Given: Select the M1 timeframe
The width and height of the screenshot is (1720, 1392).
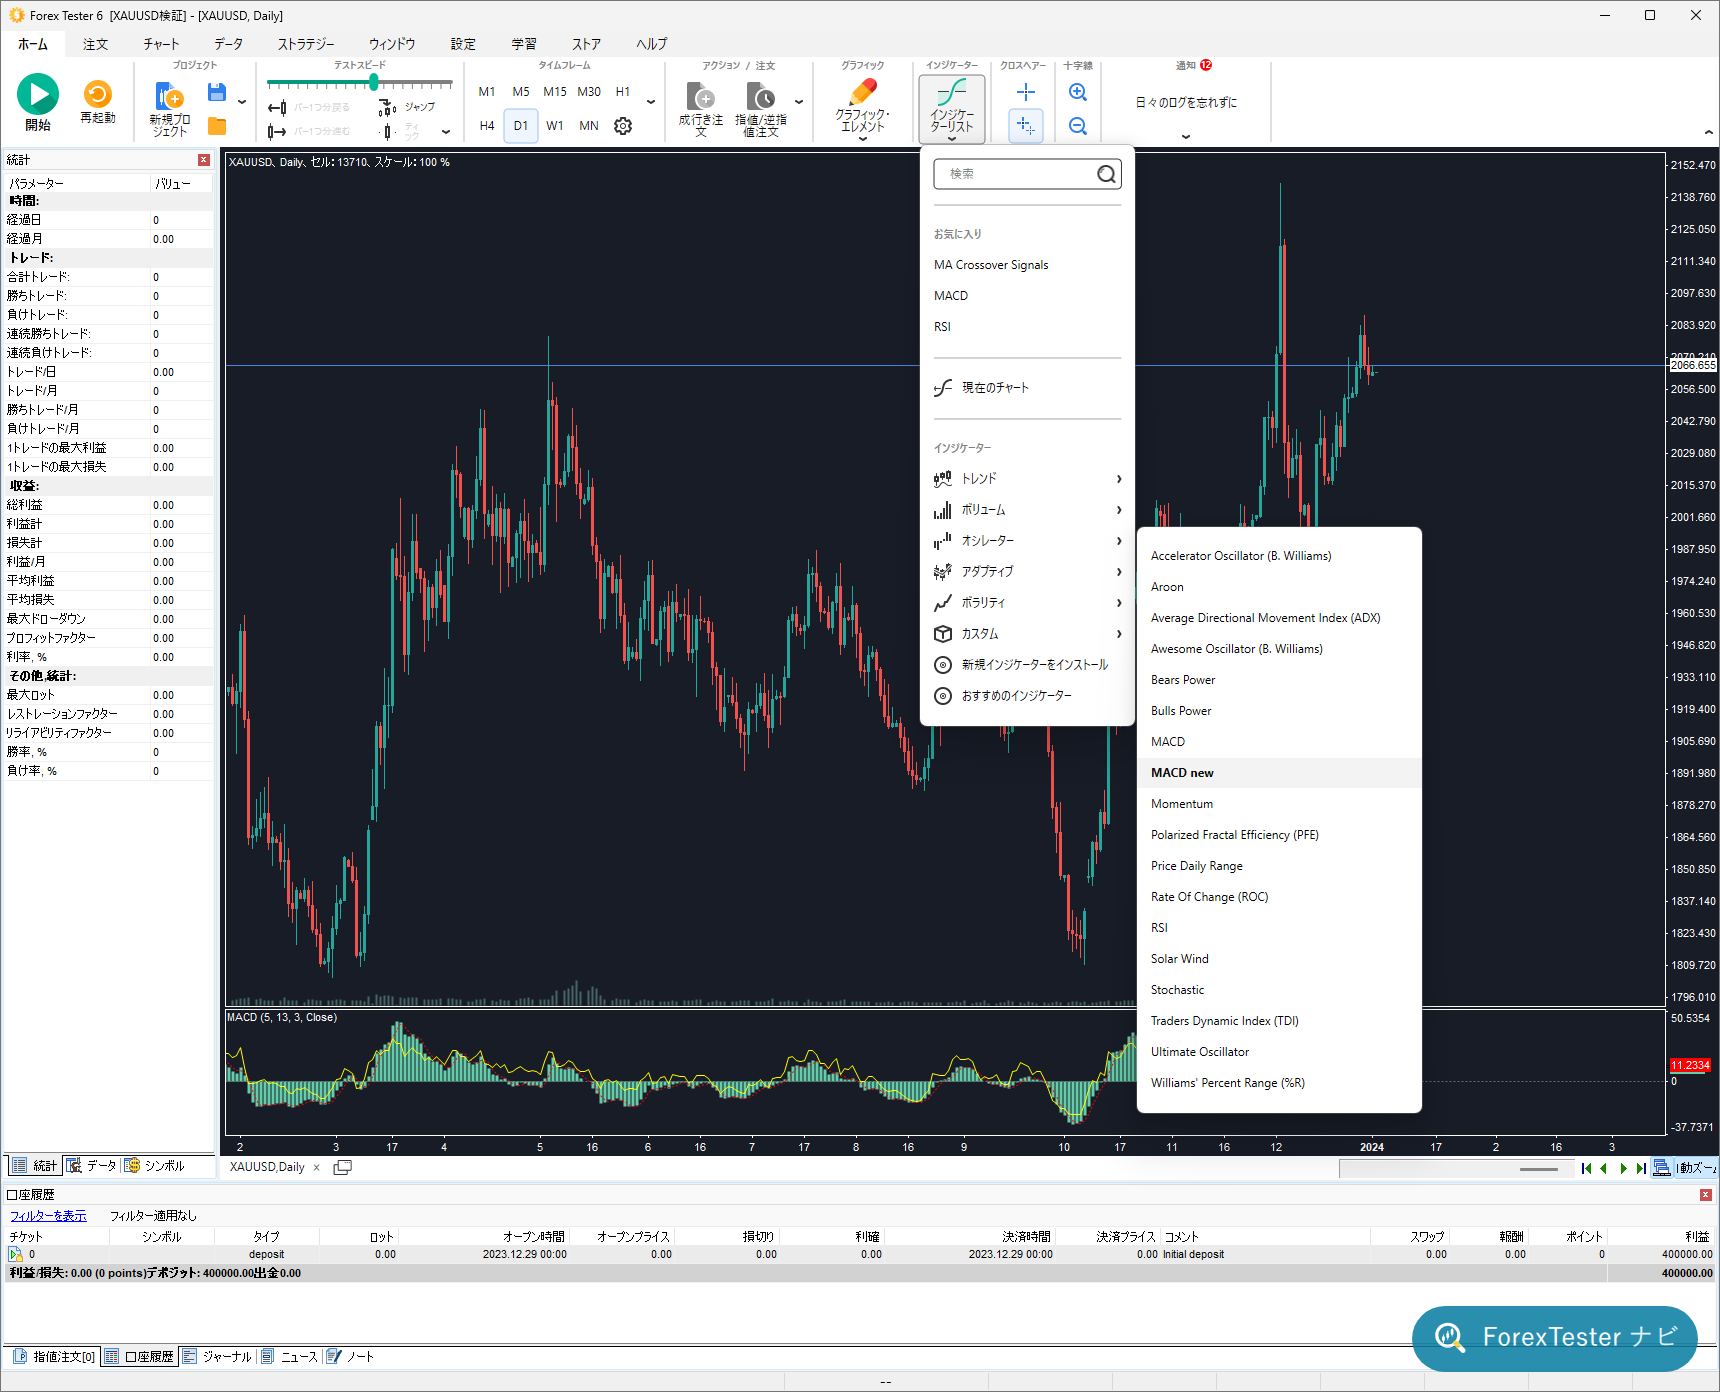Looking at the screenshot, I should click(487, 92).
